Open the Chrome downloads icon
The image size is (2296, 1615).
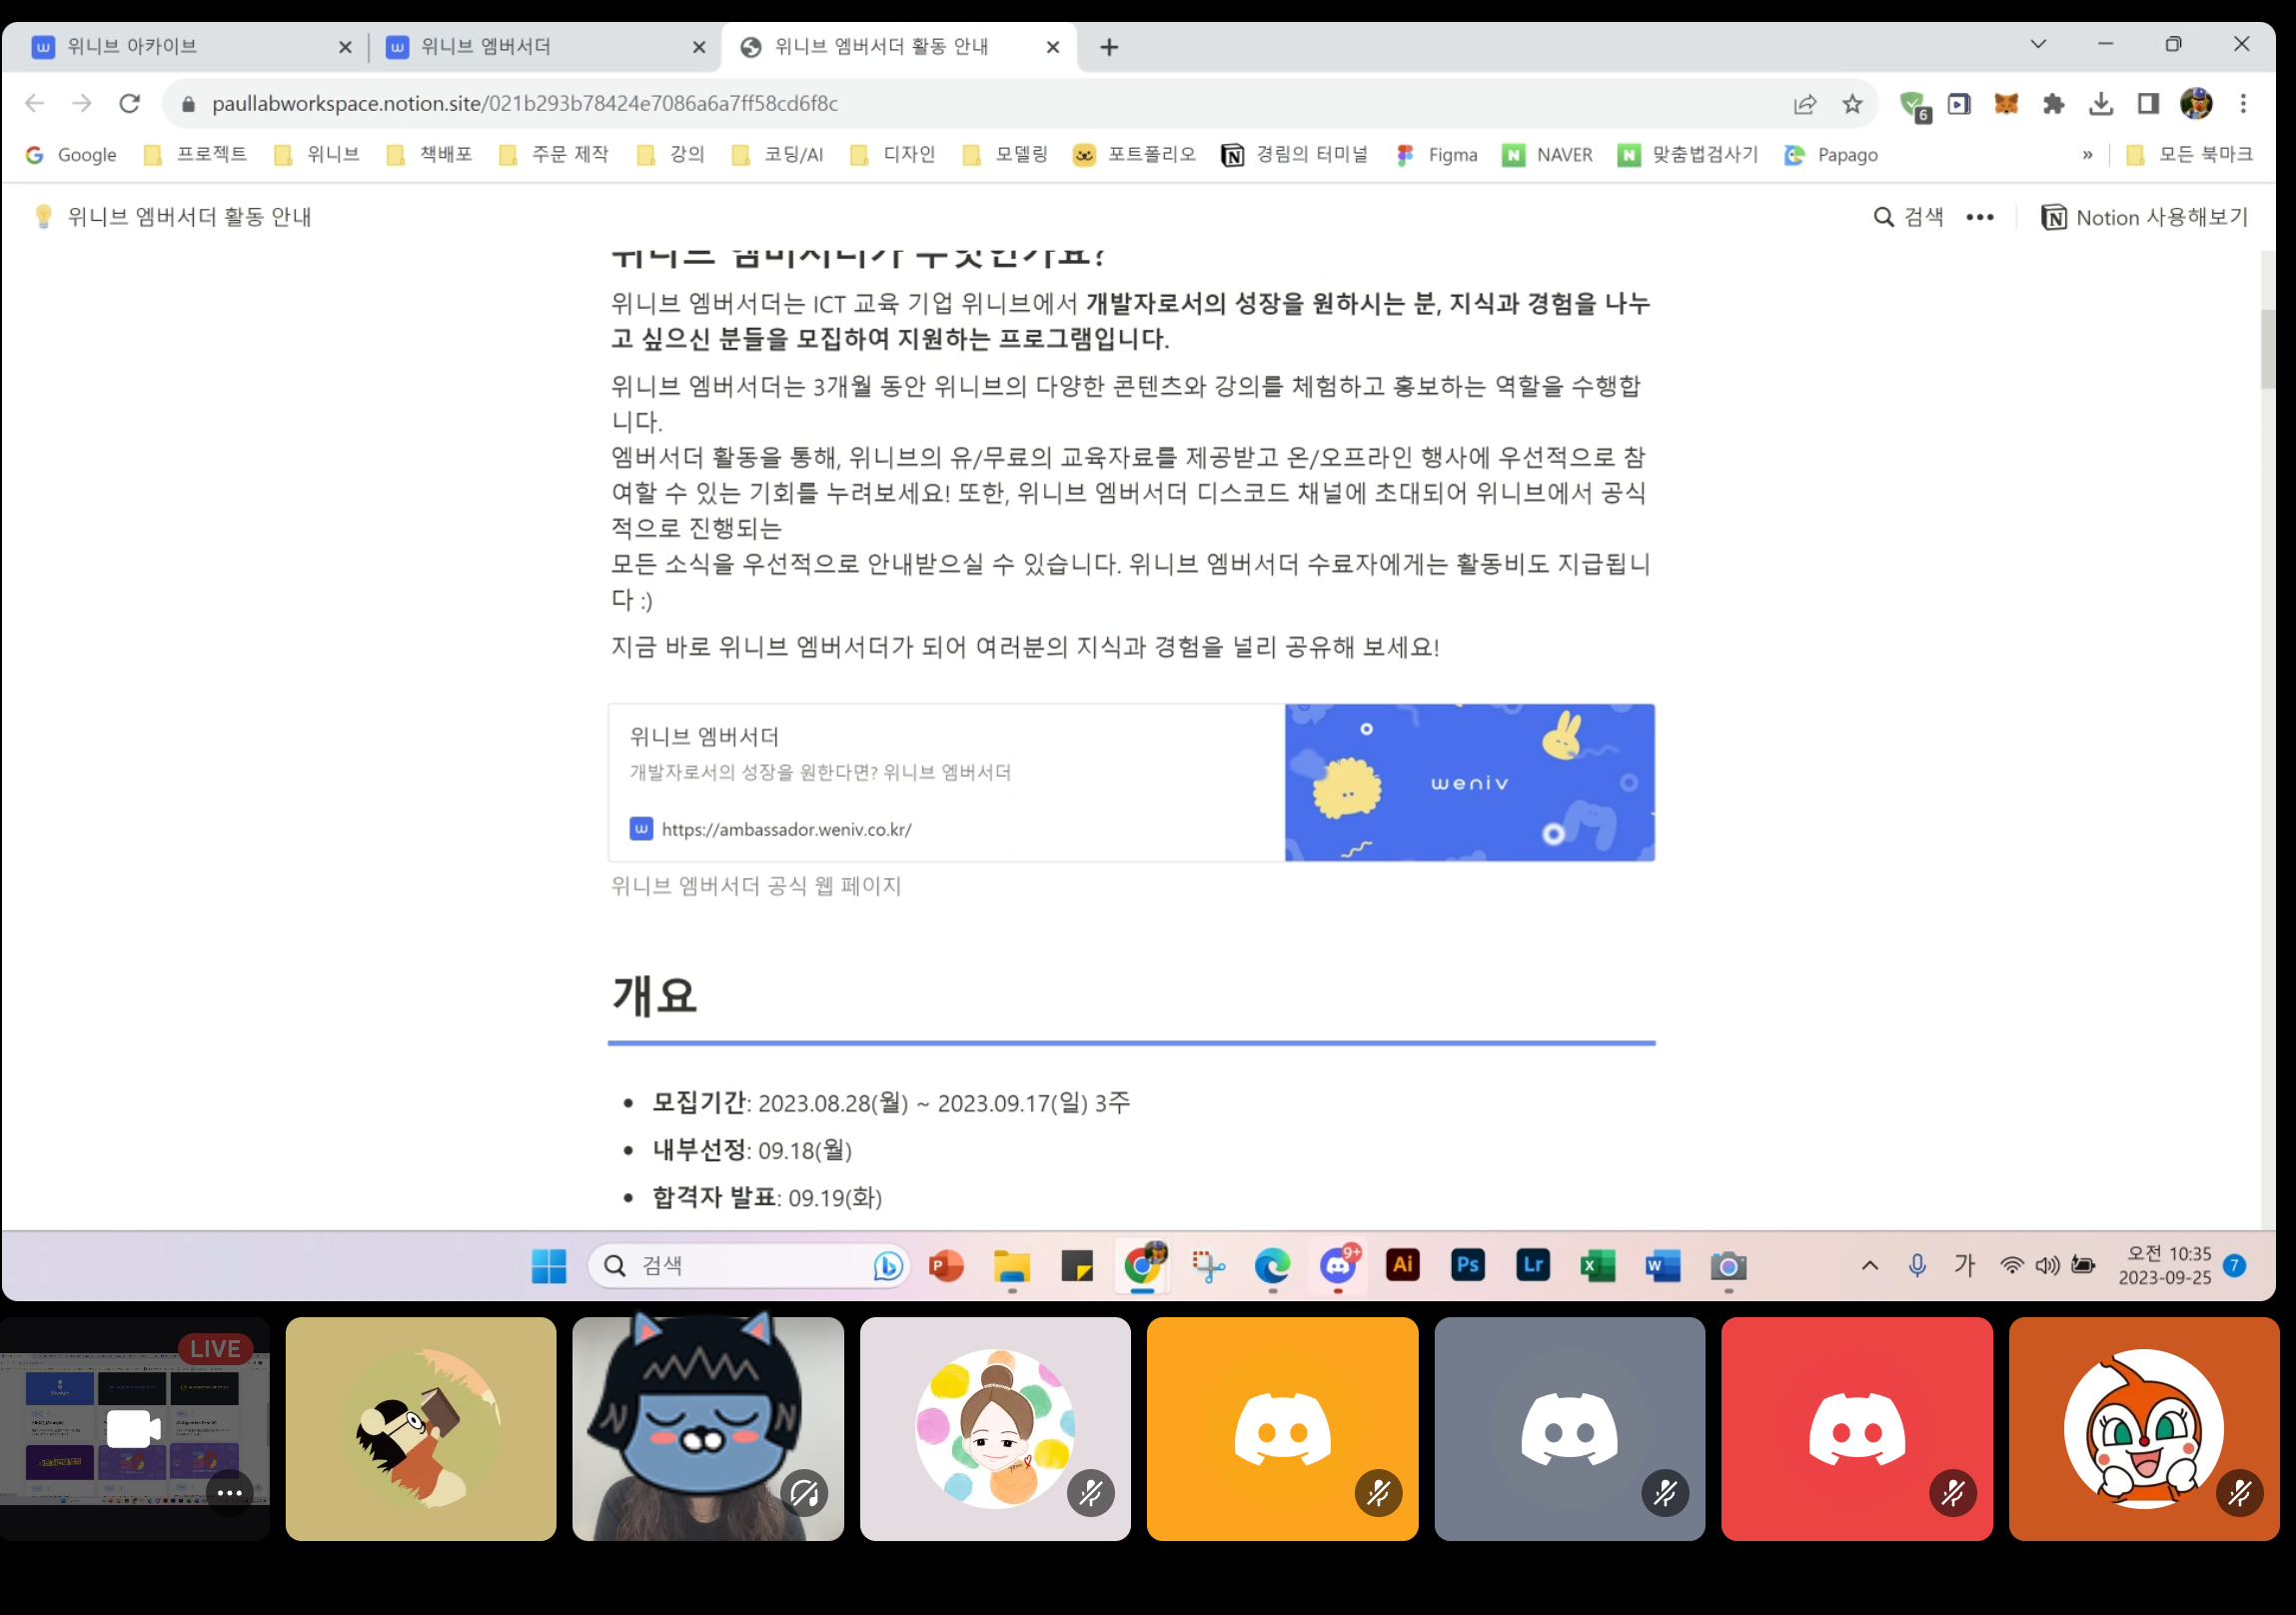point(2101,104)
